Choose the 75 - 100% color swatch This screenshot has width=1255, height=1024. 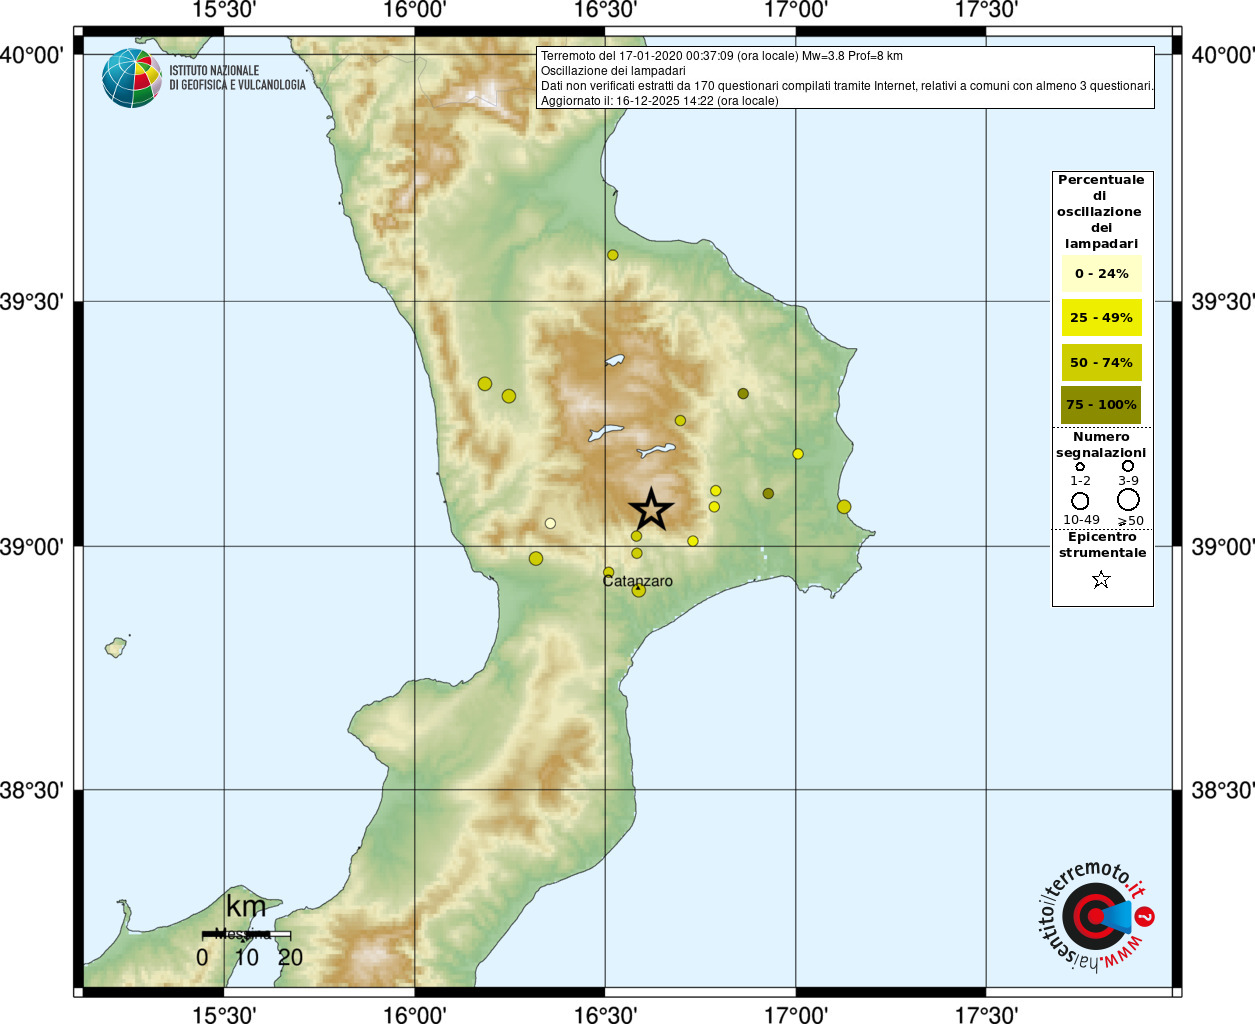[x=1101, y=405]
